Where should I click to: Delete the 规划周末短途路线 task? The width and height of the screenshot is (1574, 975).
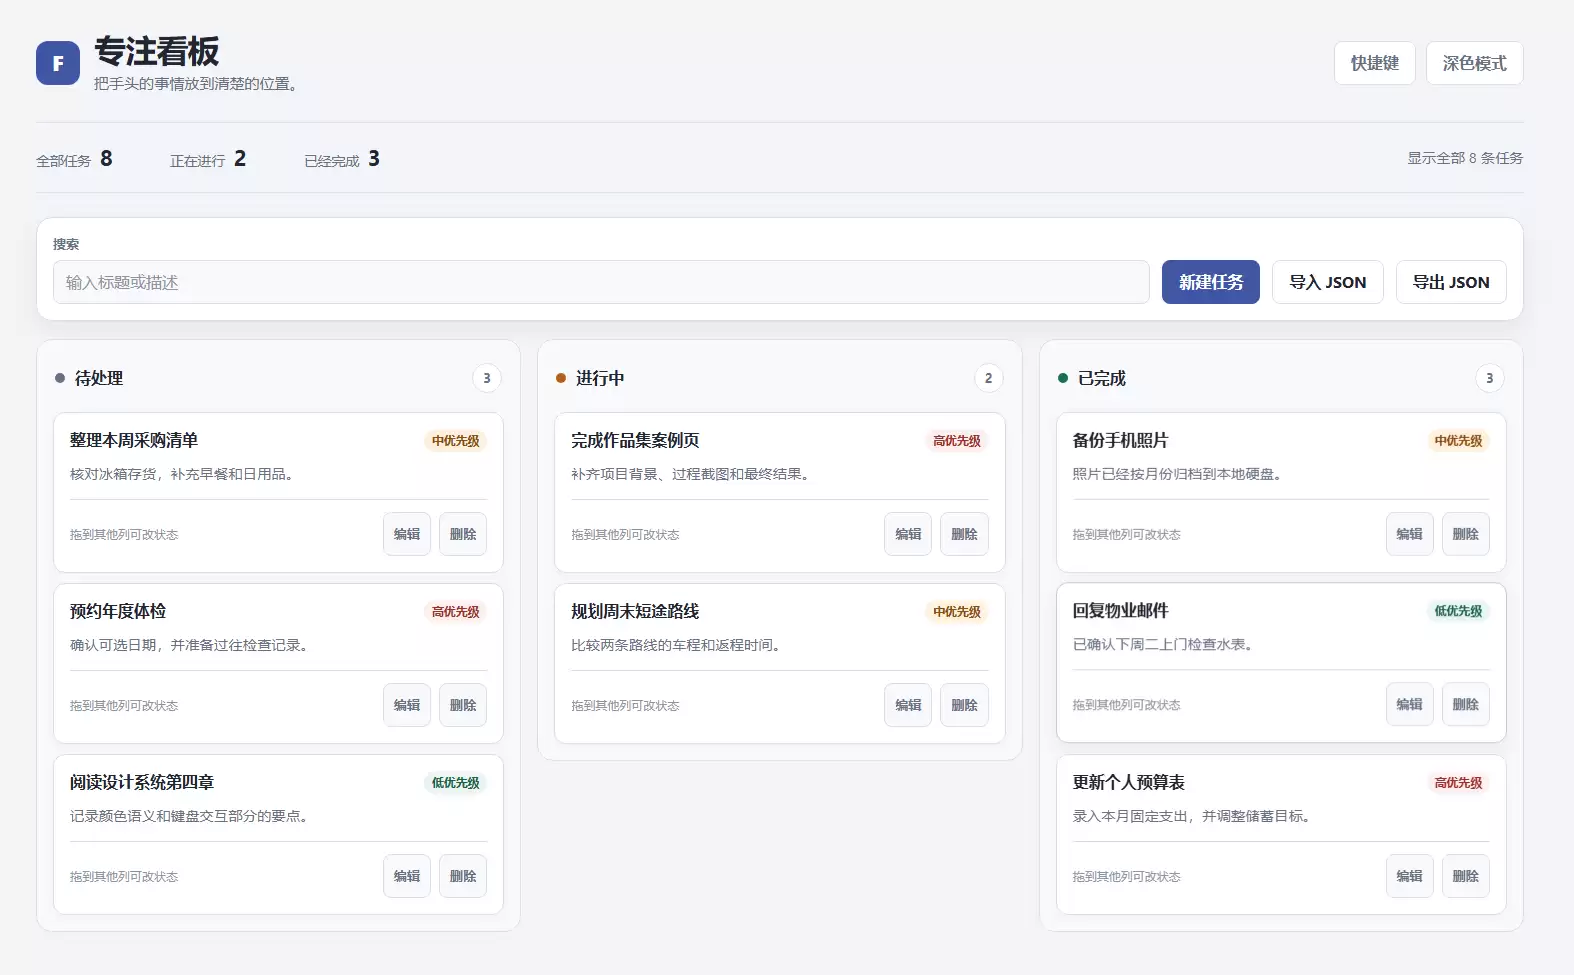coord(964,705)
